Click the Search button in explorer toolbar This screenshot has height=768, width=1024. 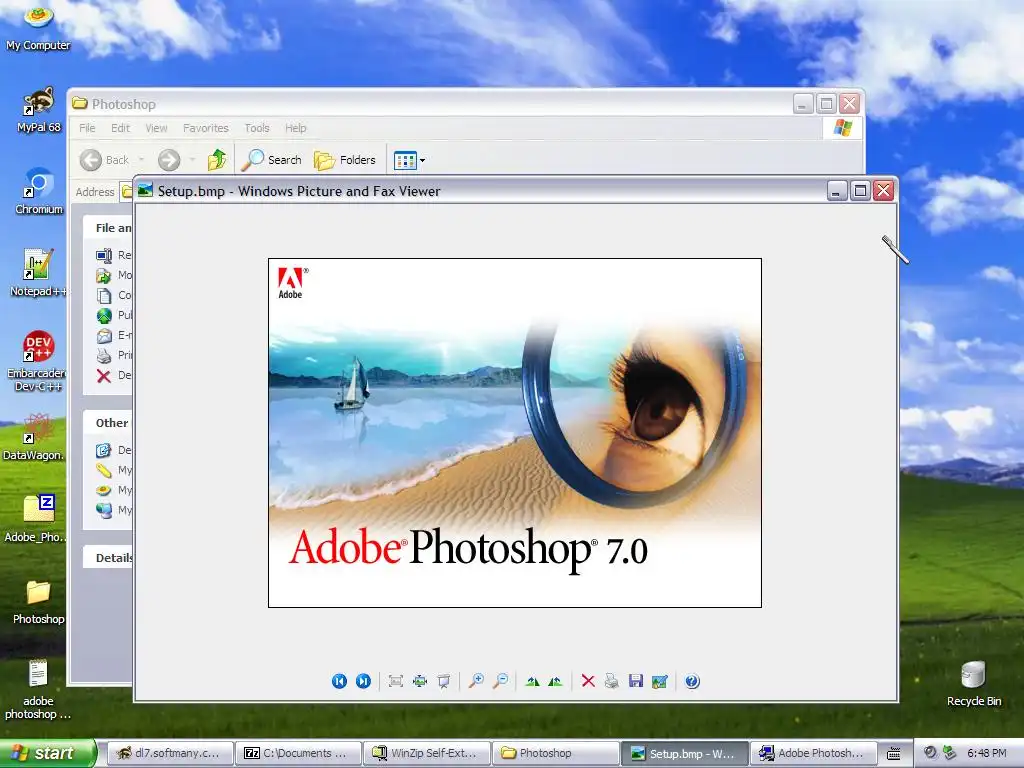click(x=272, y=160)
